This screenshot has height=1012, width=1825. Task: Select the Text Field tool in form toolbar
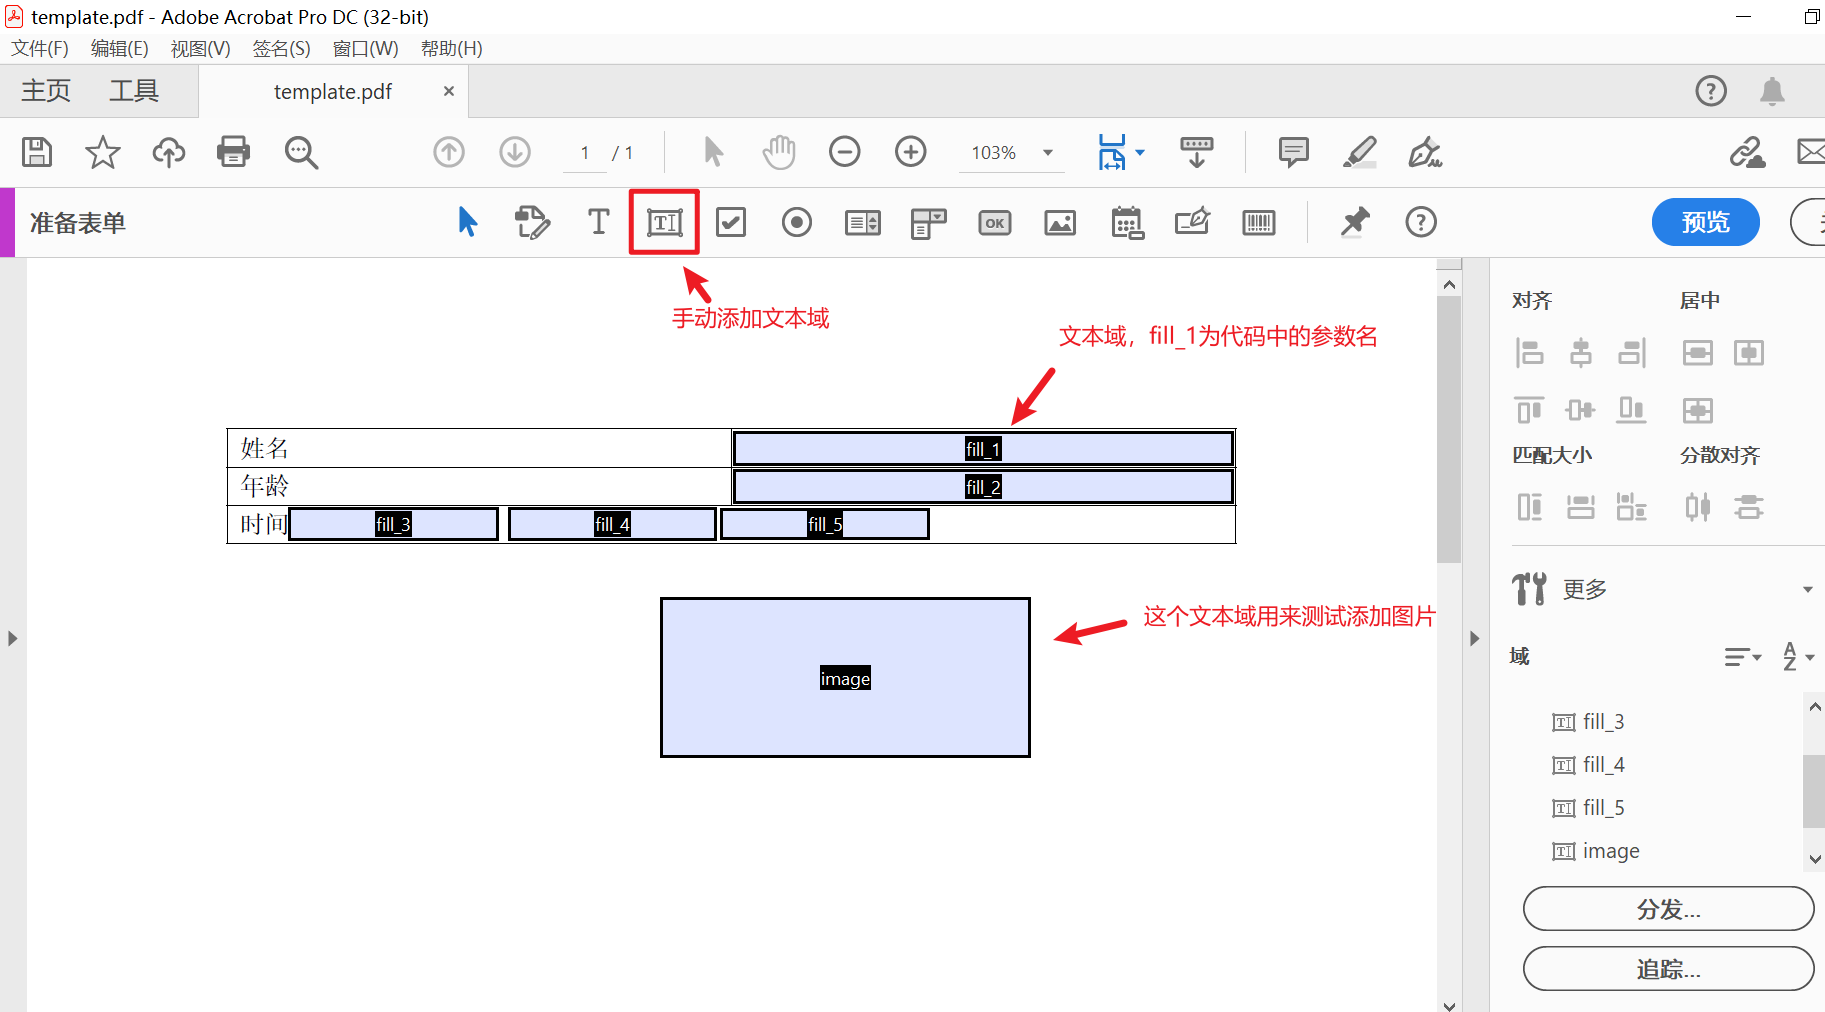(664, 222)
